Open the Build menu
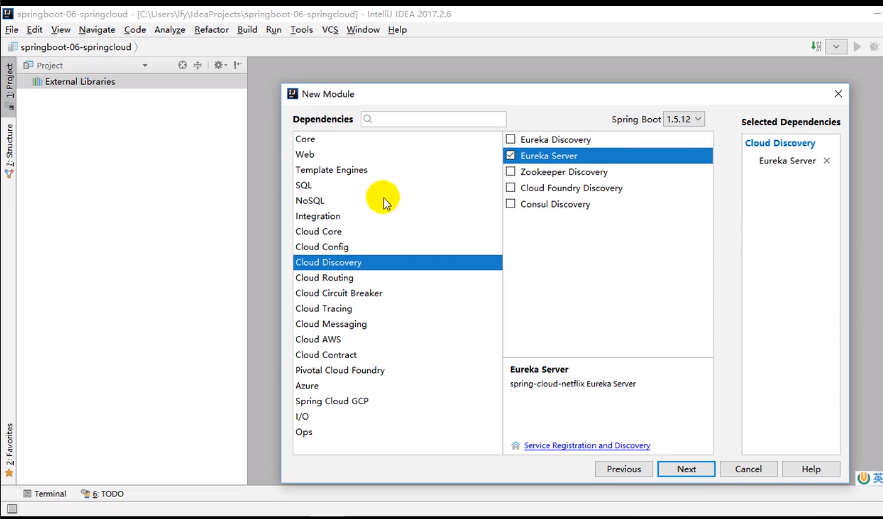Screen dimensions: 883x519 tap(247, 30)
